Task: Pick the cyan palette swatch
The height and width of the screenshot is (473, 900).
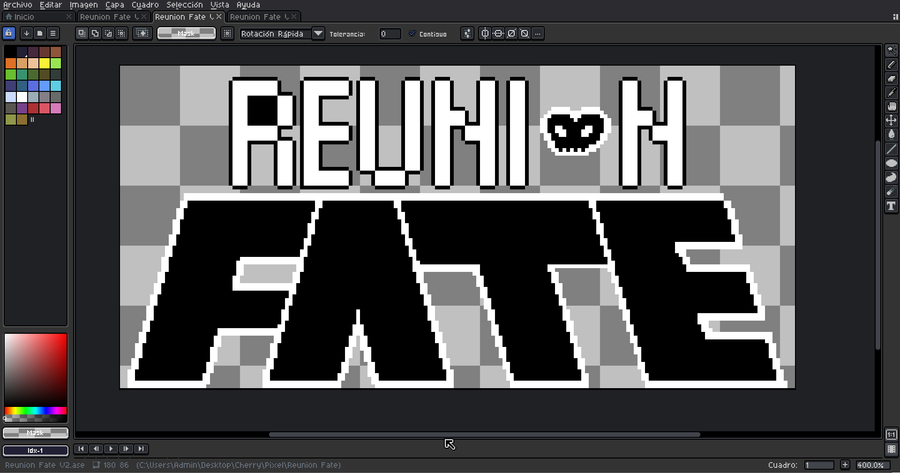Action: 56,86
